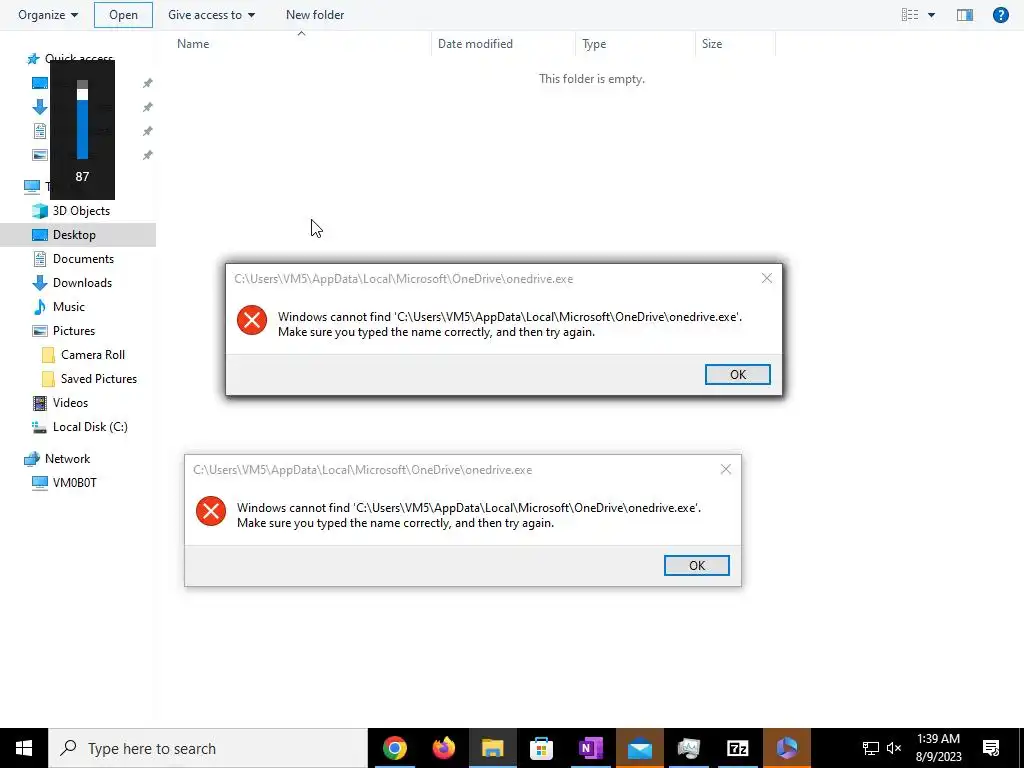Open the view options dropdown arrow
This screenshot has width=1024, height=768.
pyautogui.click(x=931, y=14)
